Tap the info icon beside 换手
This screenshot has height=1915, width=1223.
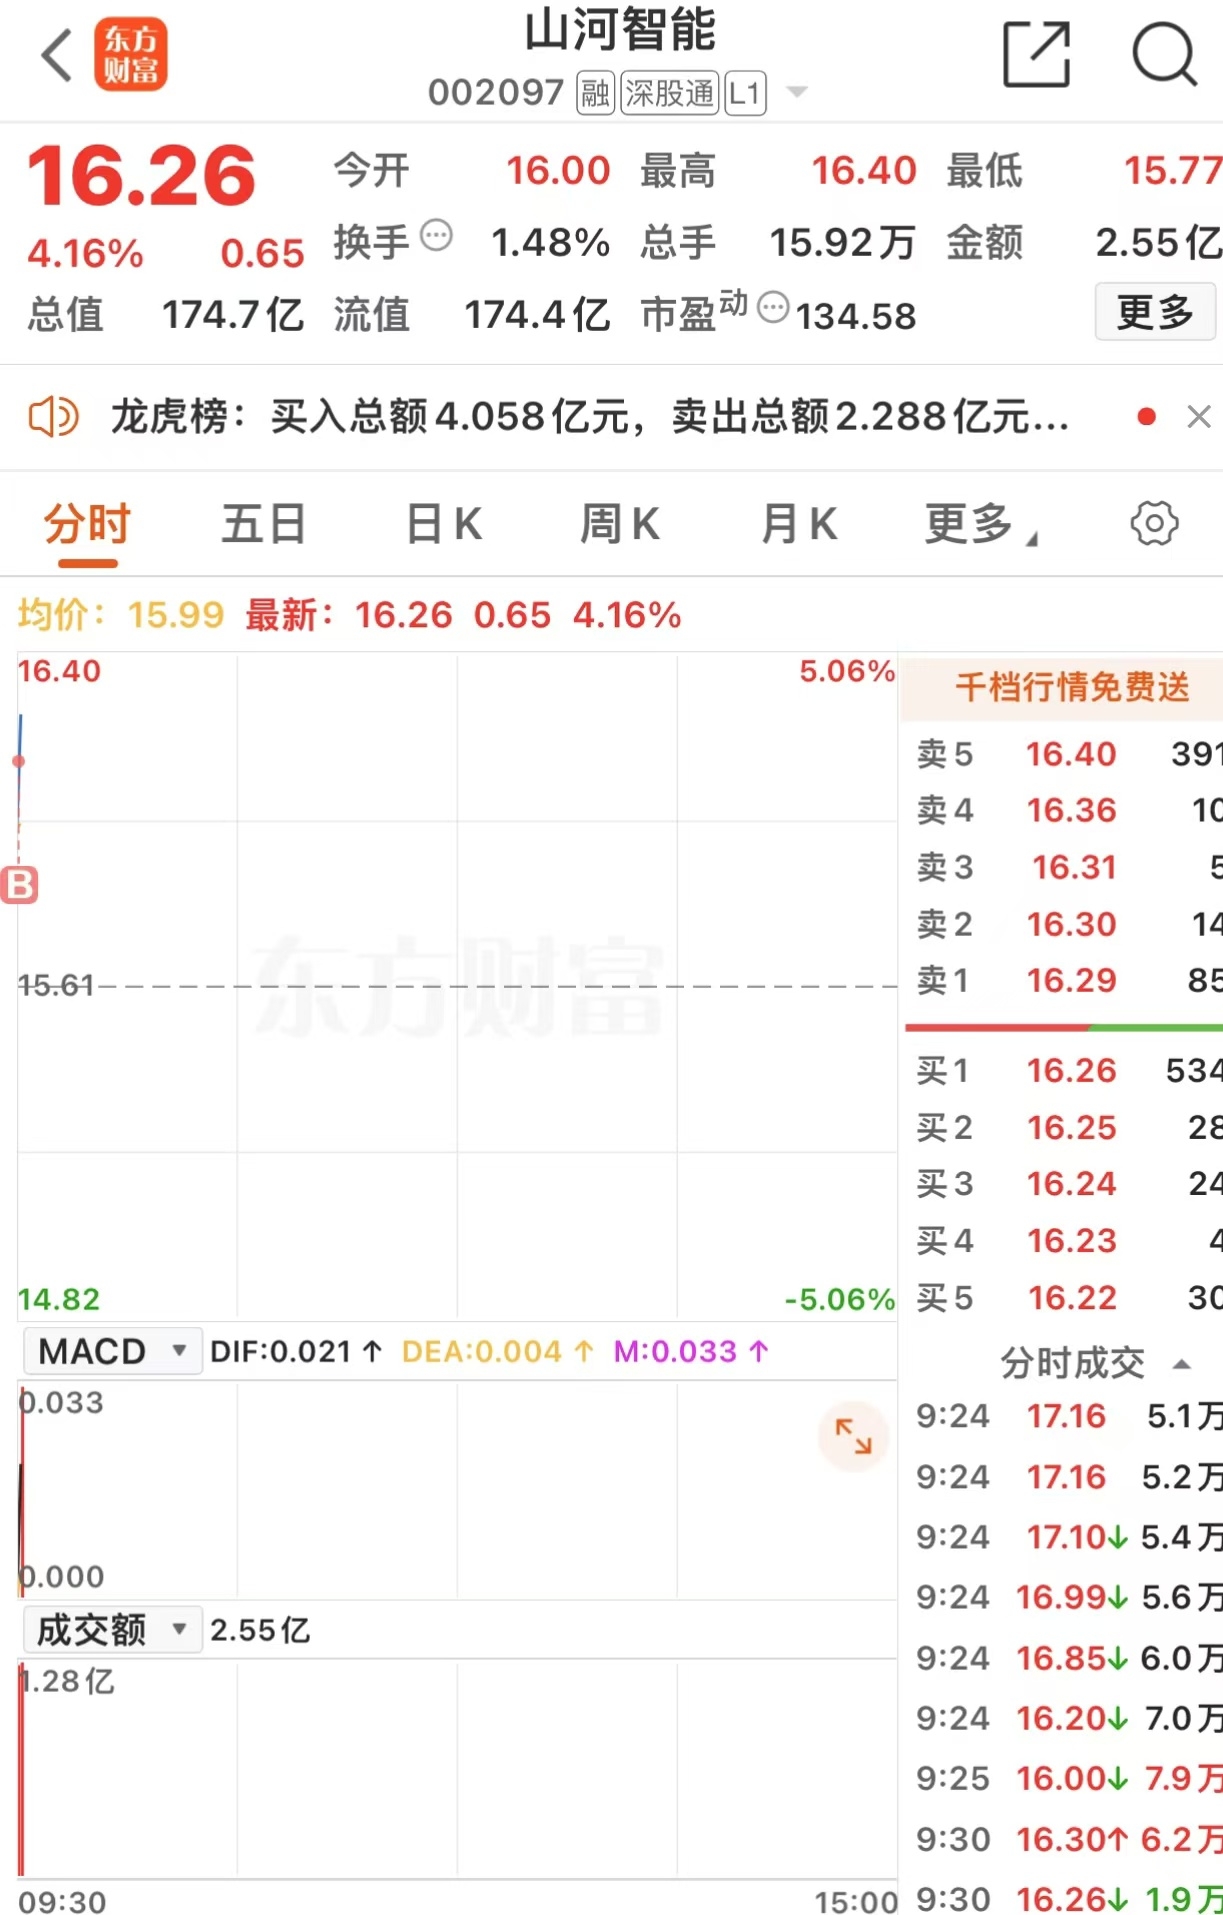[436, 237]
